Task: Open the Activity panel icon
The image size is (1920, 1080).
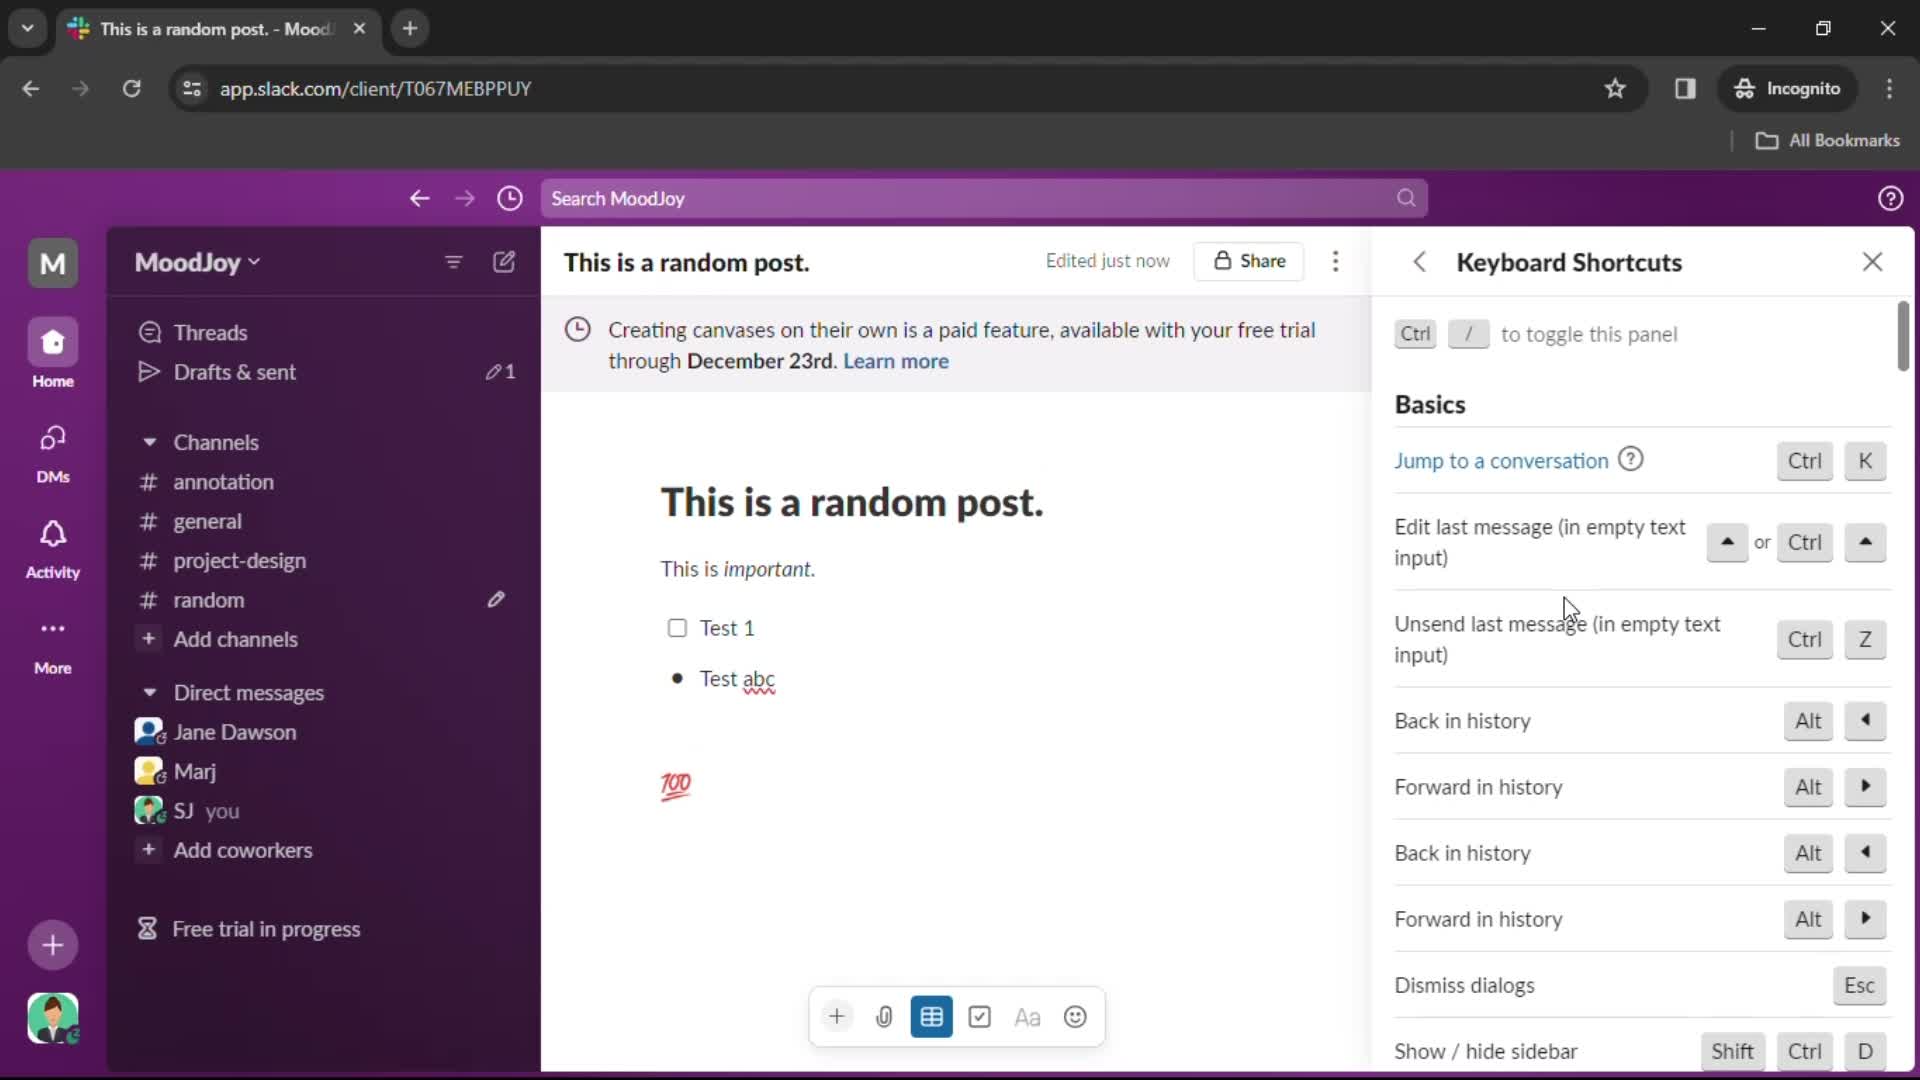Action: (53, 533)
